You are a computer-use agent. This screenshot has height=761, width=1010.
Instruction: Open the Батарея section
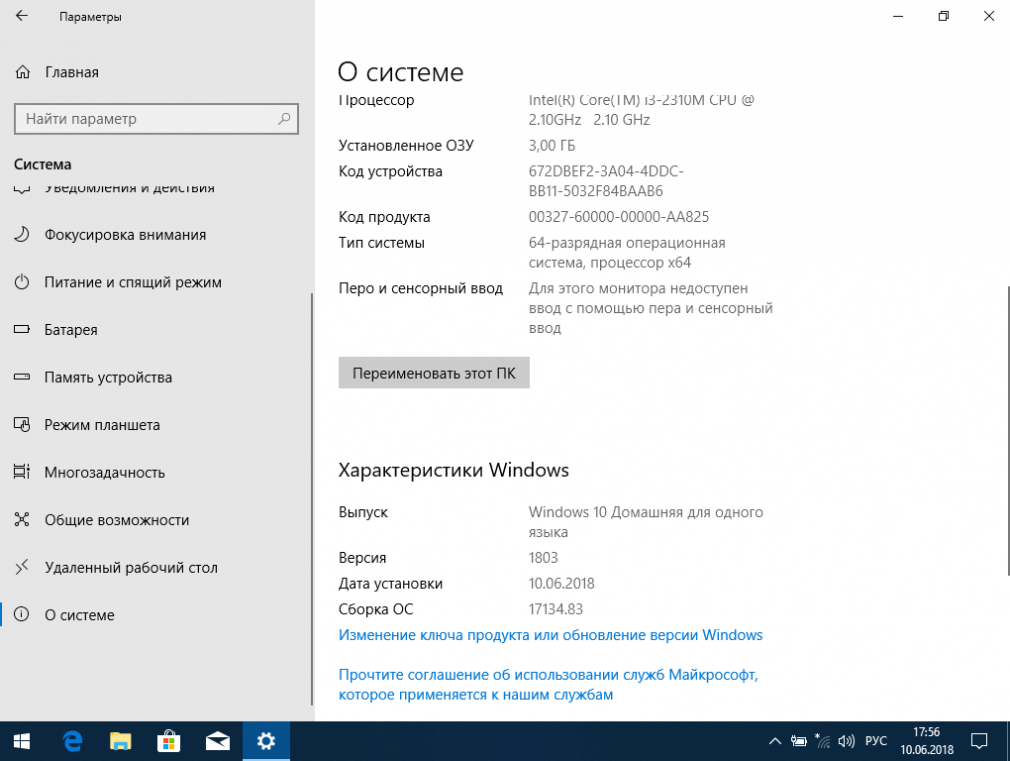71,330
